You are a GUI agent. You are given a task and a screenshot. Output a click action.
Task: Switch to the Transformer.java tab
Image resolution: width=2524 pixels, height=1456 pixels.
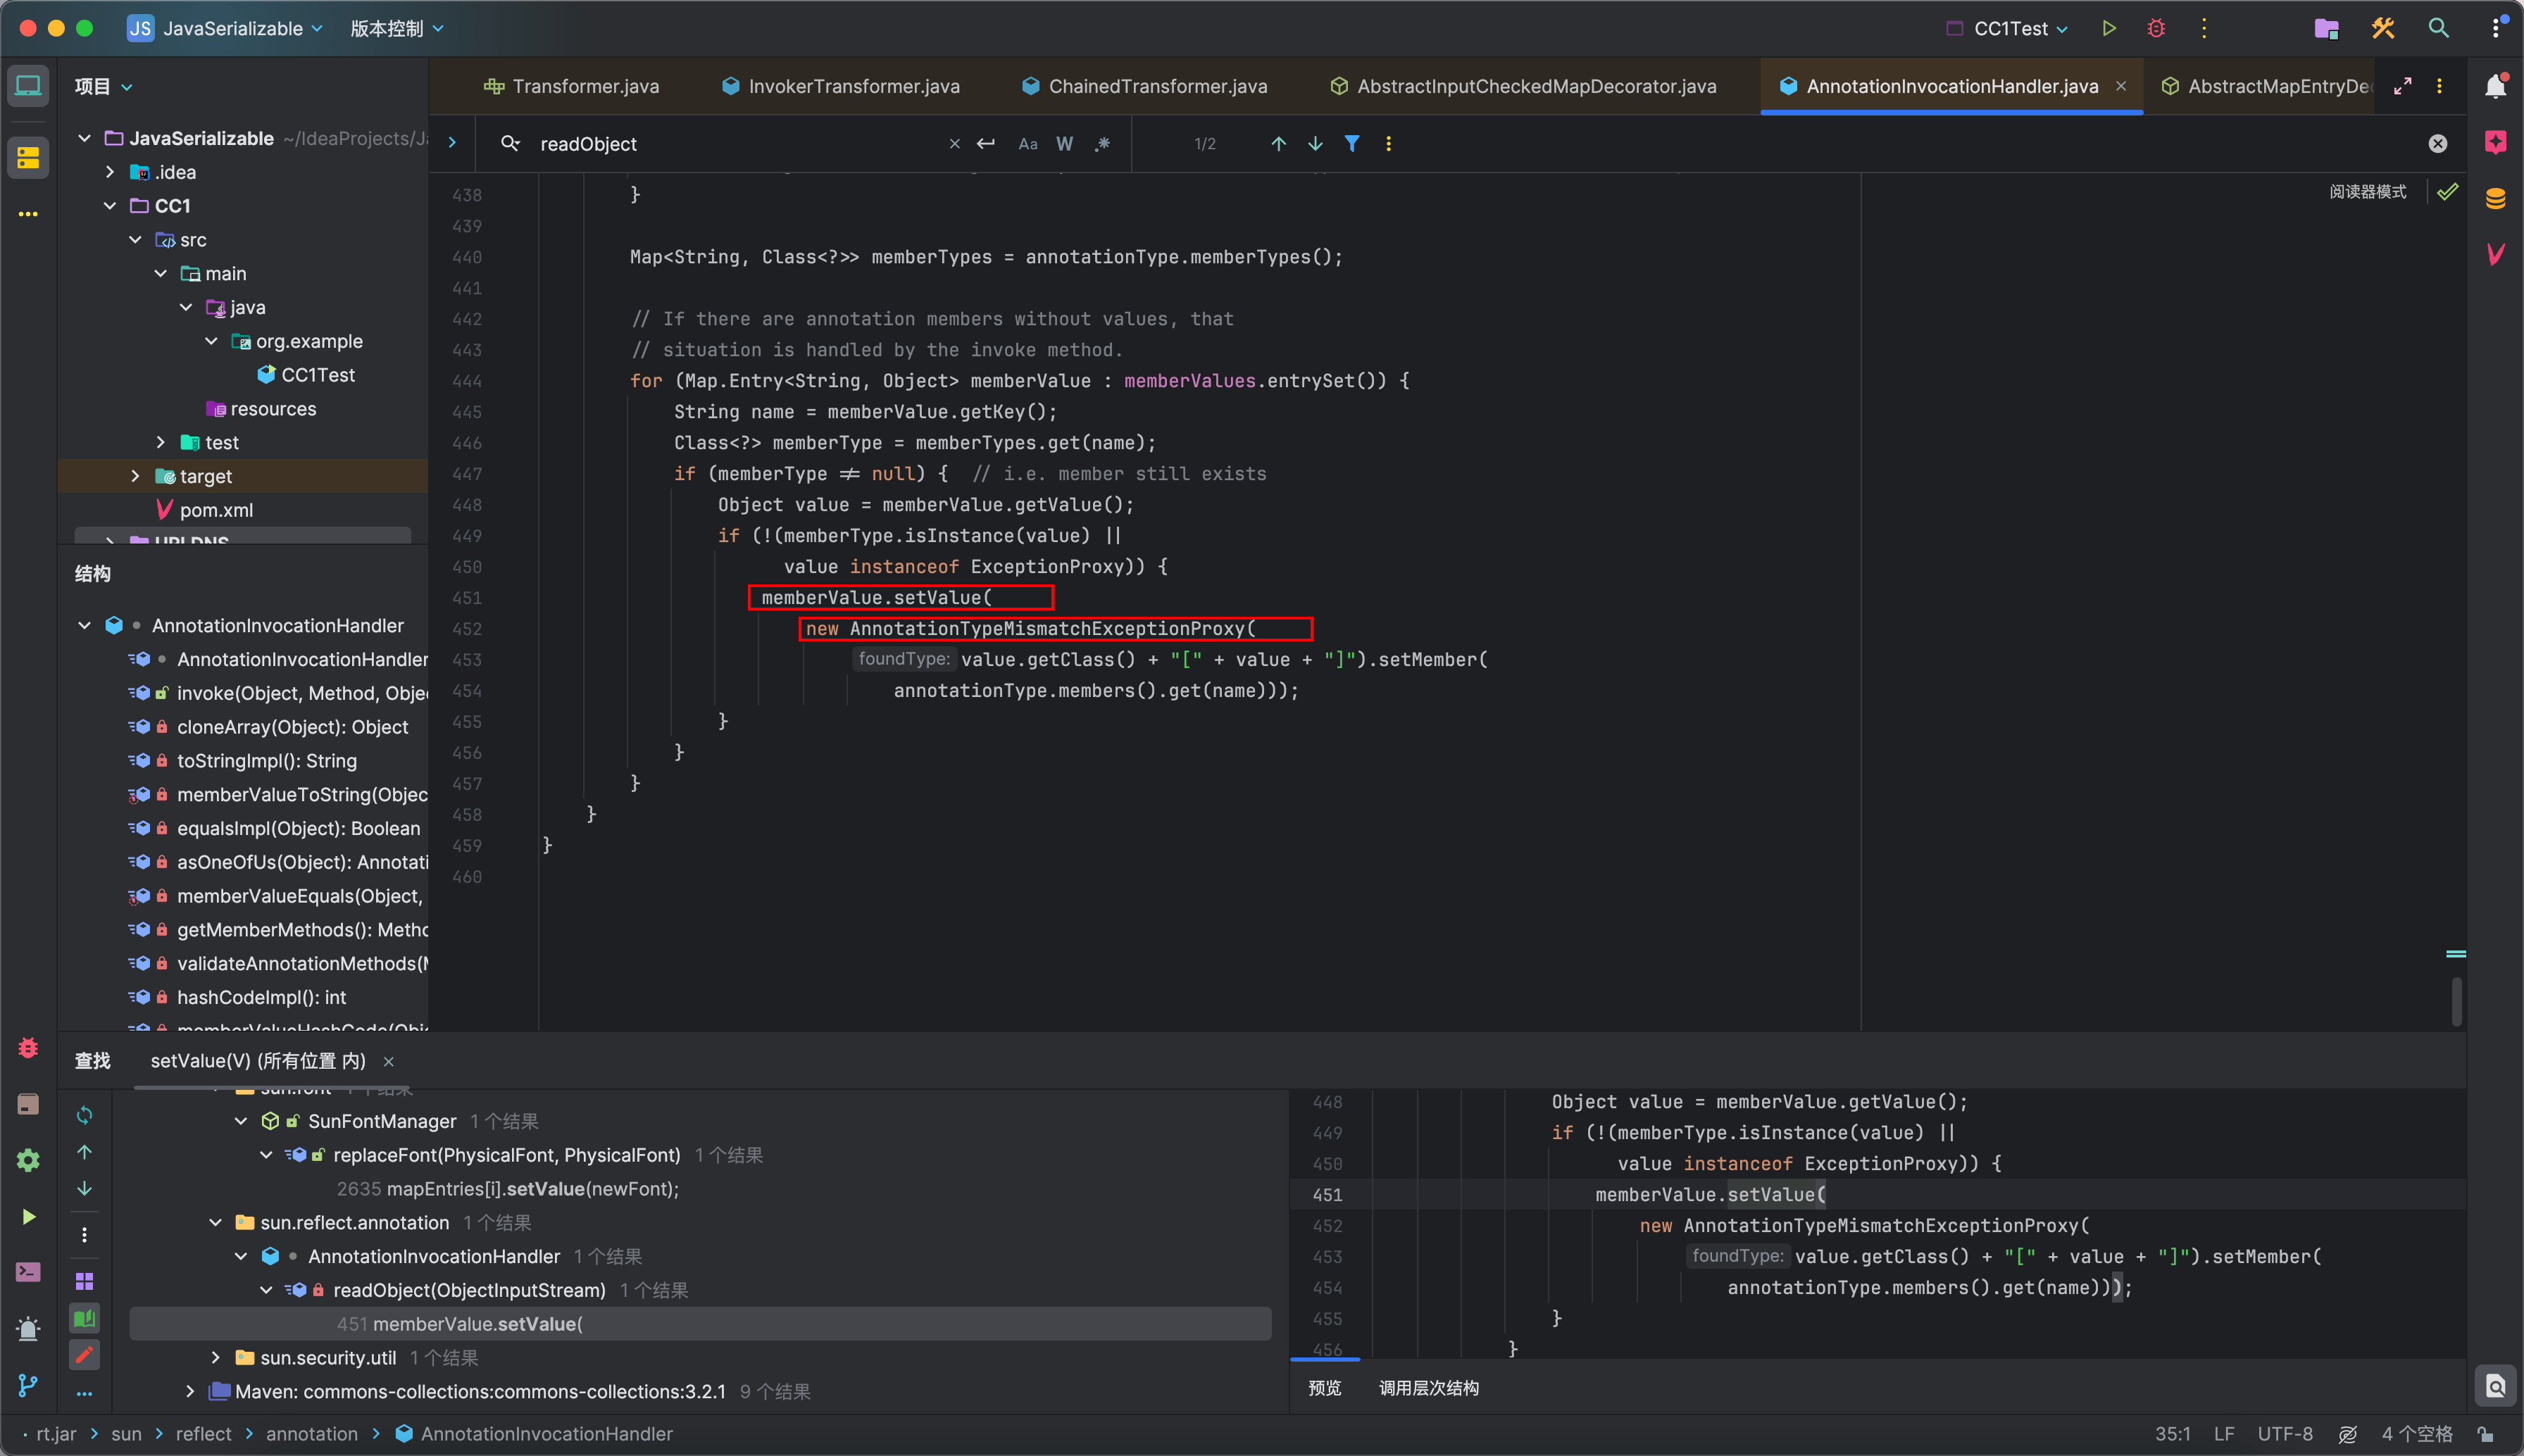click(x=571, y=86)
